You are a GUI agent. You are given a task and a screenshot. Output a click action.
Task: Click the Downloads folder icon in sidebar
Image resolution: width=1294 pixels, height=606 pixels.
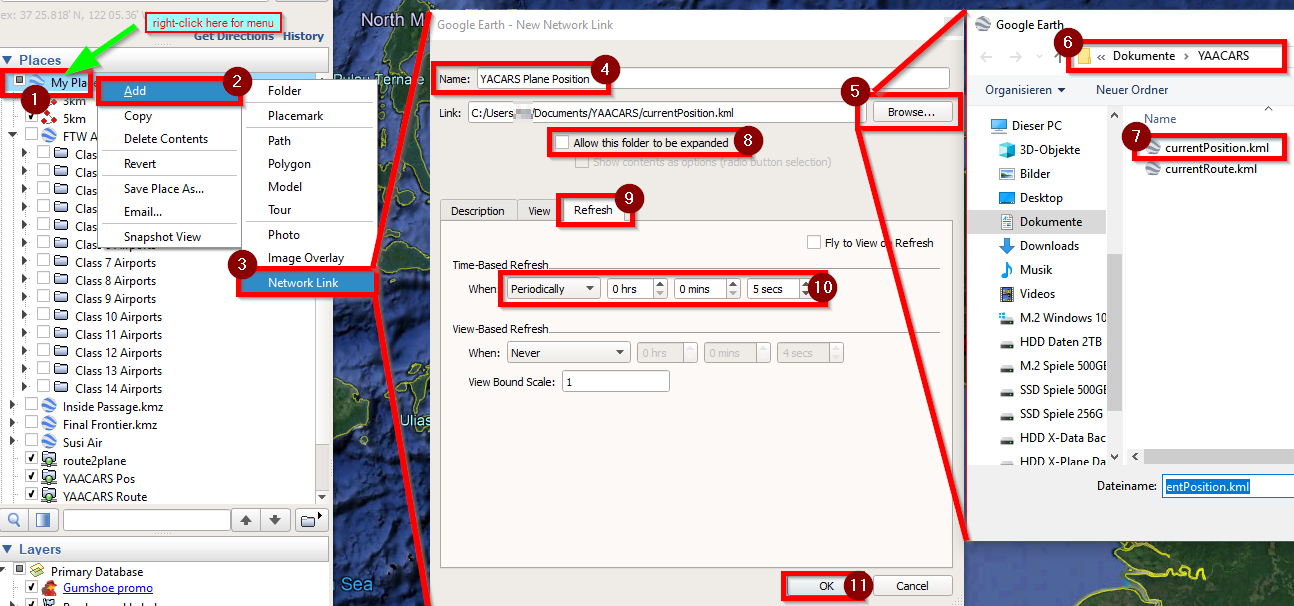tap(1007, 246)
